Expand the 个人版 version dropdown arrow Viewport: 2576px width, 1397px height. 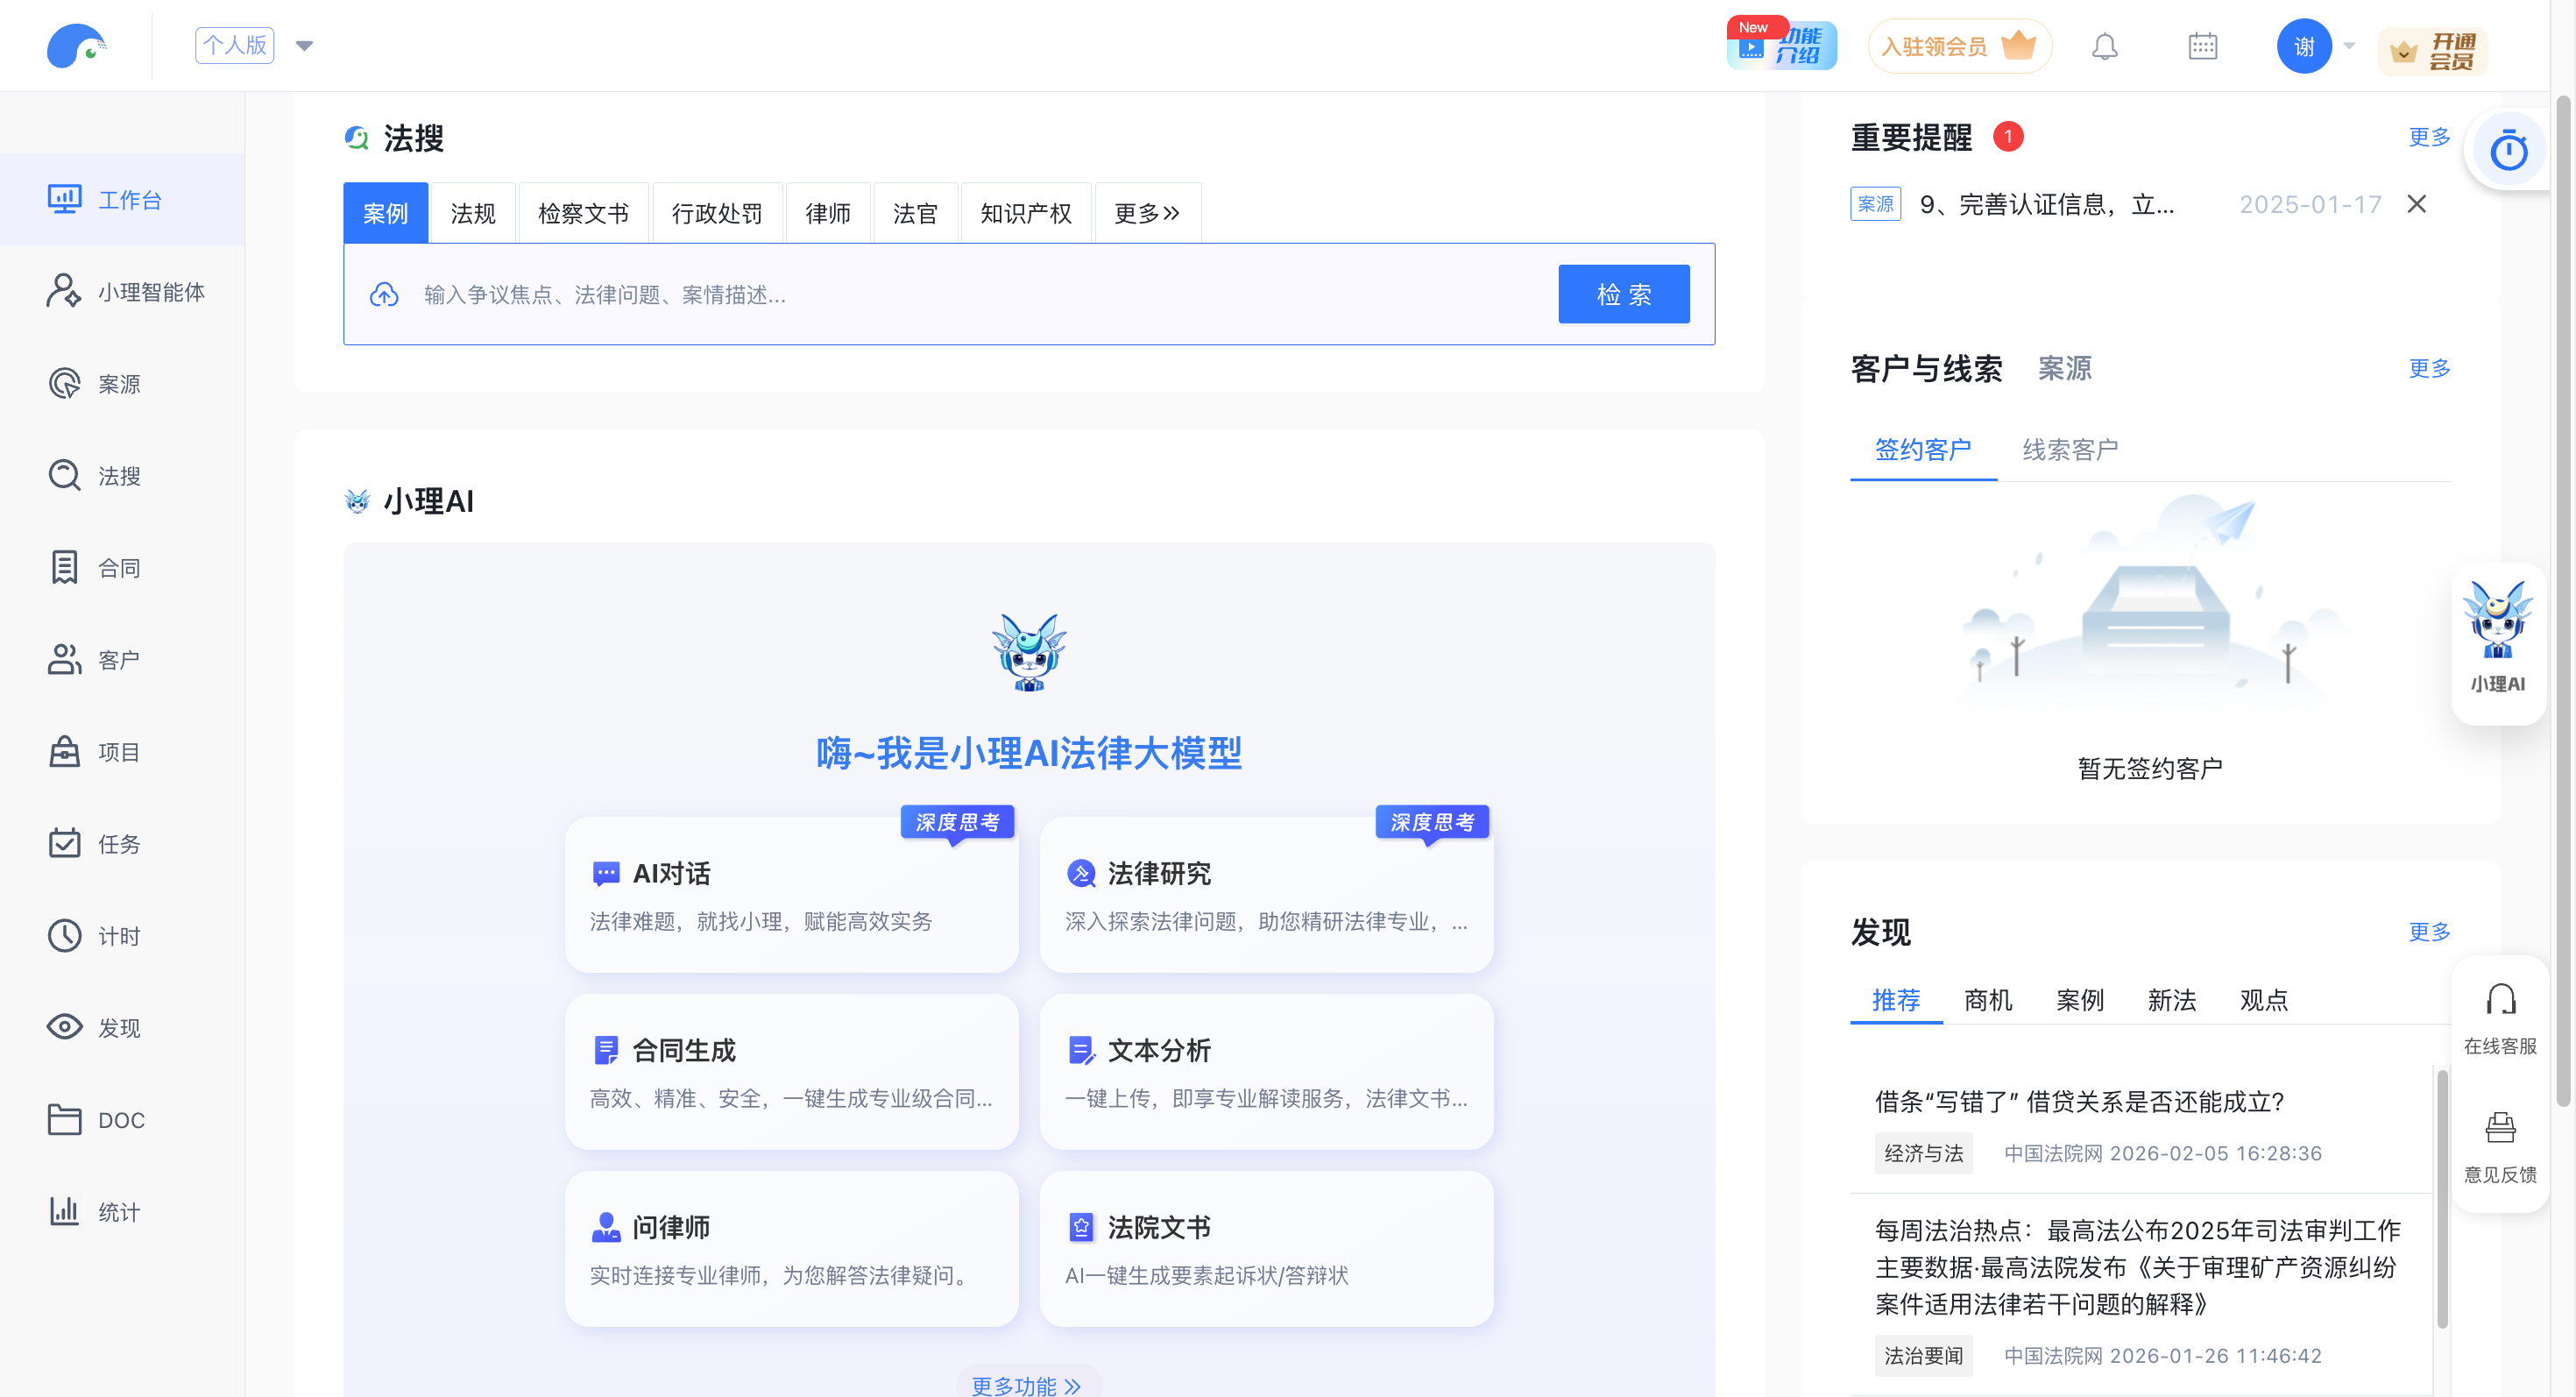pyautogui.click(x=305, y=46)
